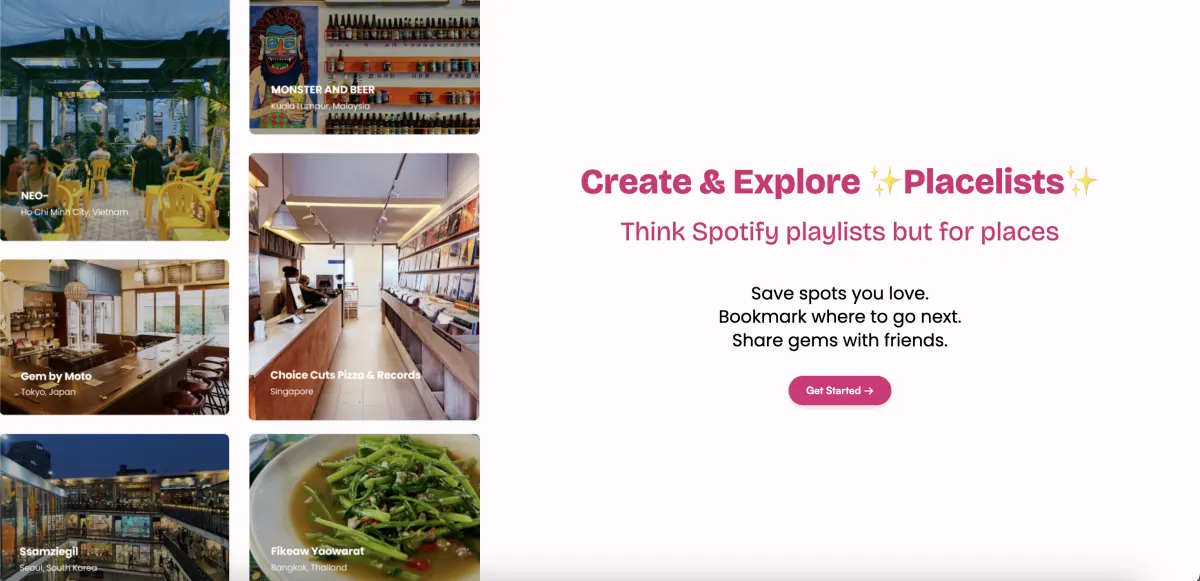The width and height of the screenshot is (1200, 581).
Task: Click the Tokyo, Japan location label
Action: pos(48,392)
